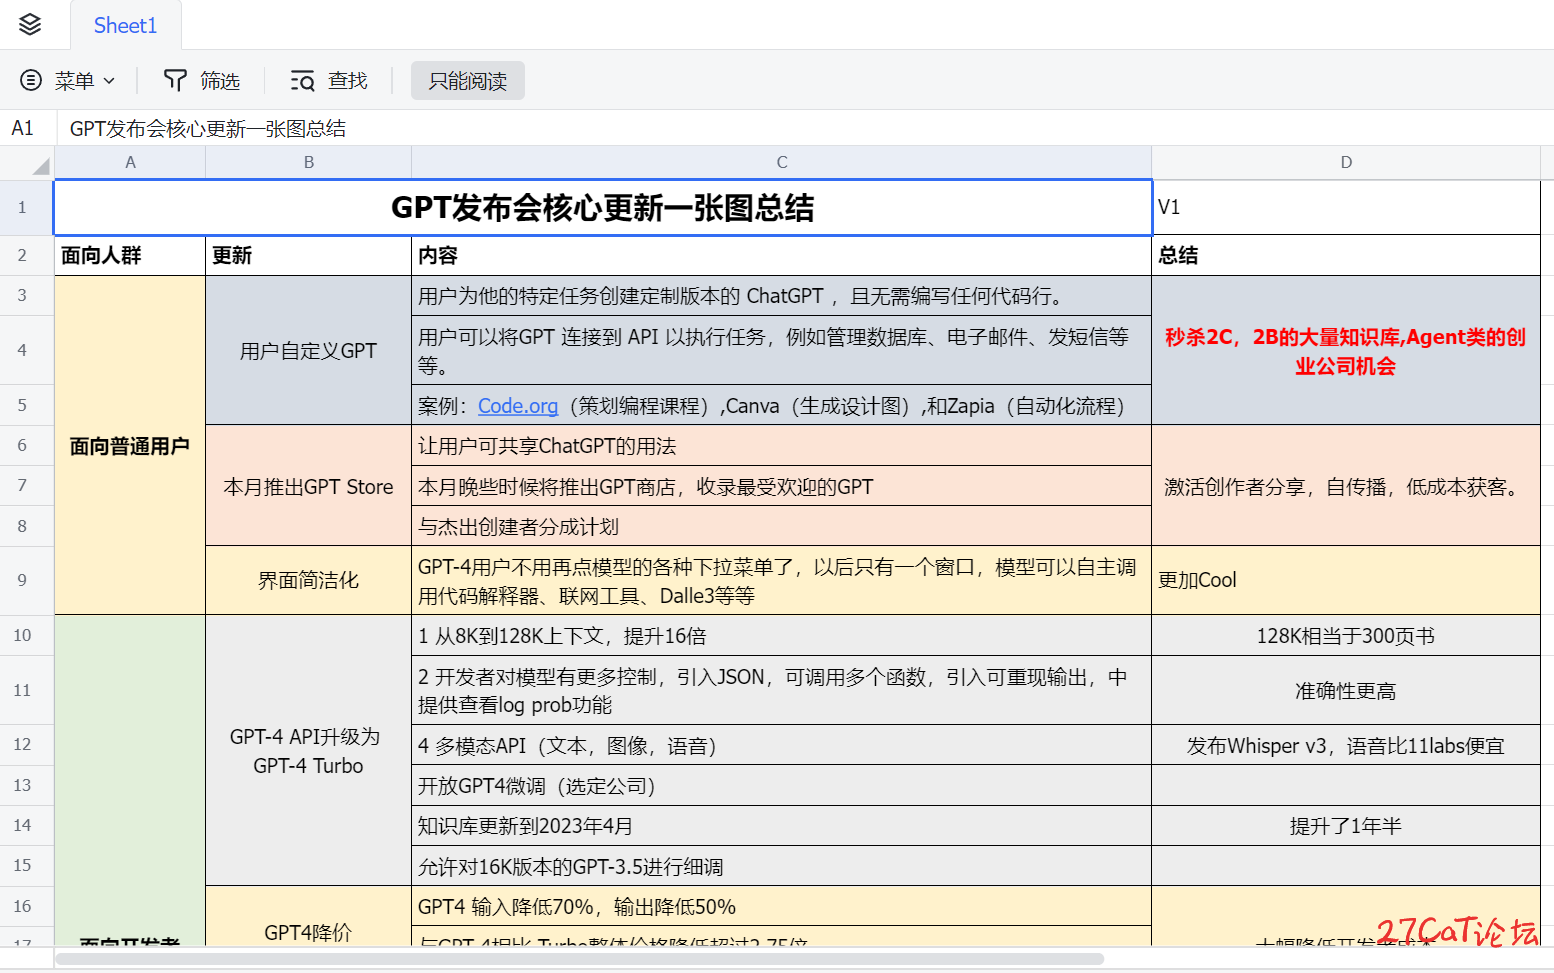The width and height of the screenshot is (1554, 973).
Task: Click the 查找 search icon
Action: click(302, 81)
